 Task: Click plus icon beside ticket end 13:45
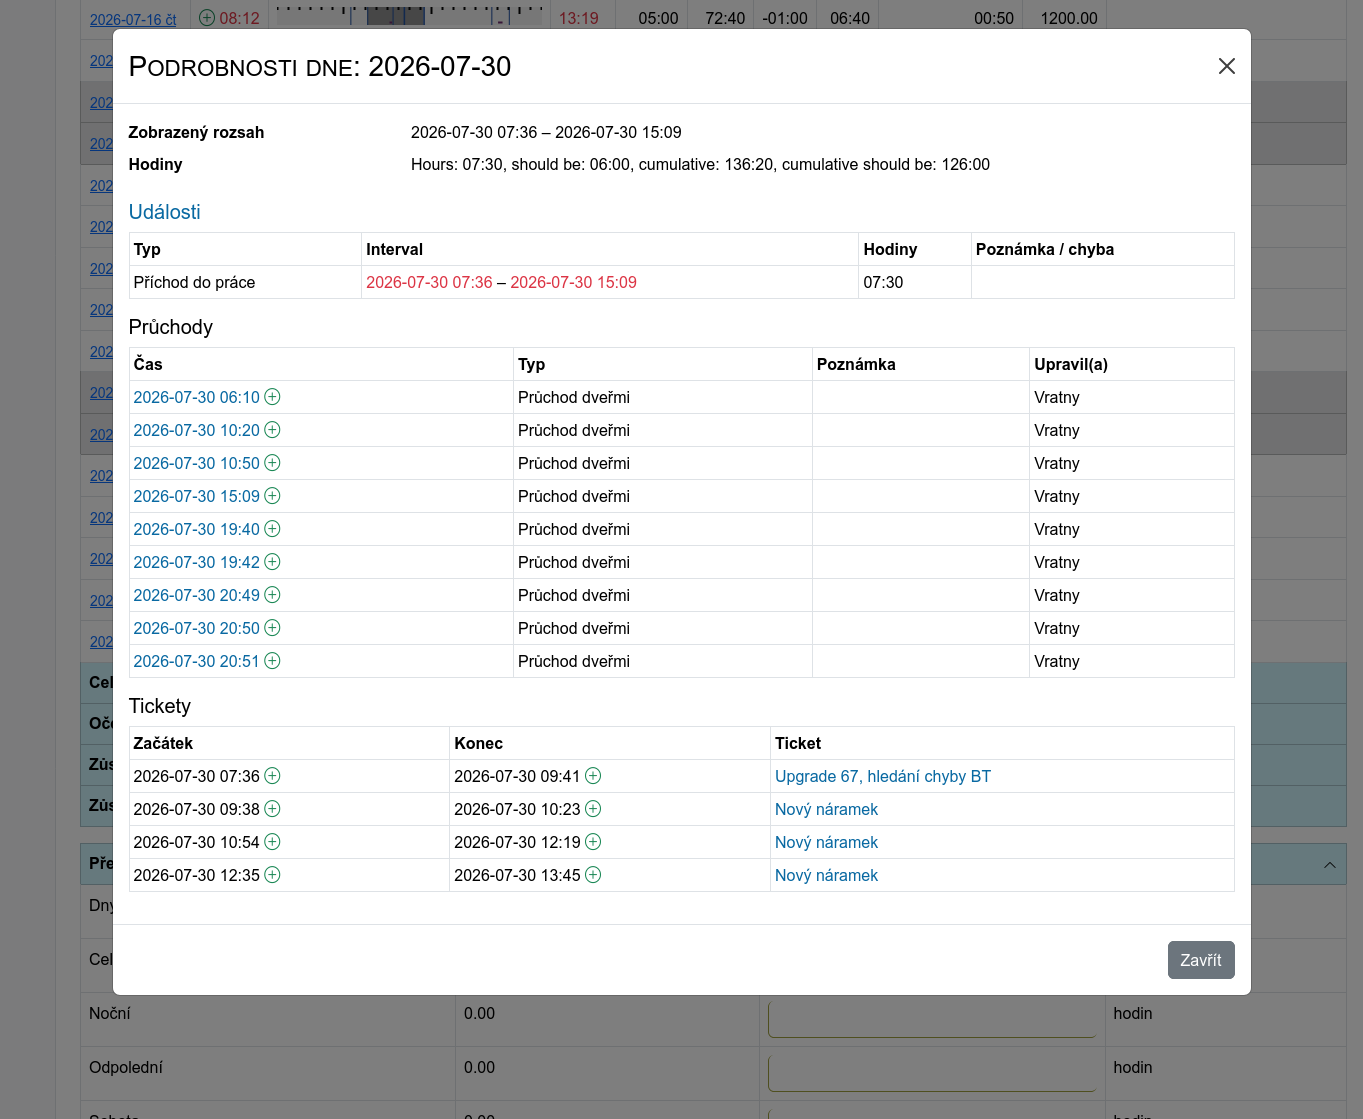point(593,875)
